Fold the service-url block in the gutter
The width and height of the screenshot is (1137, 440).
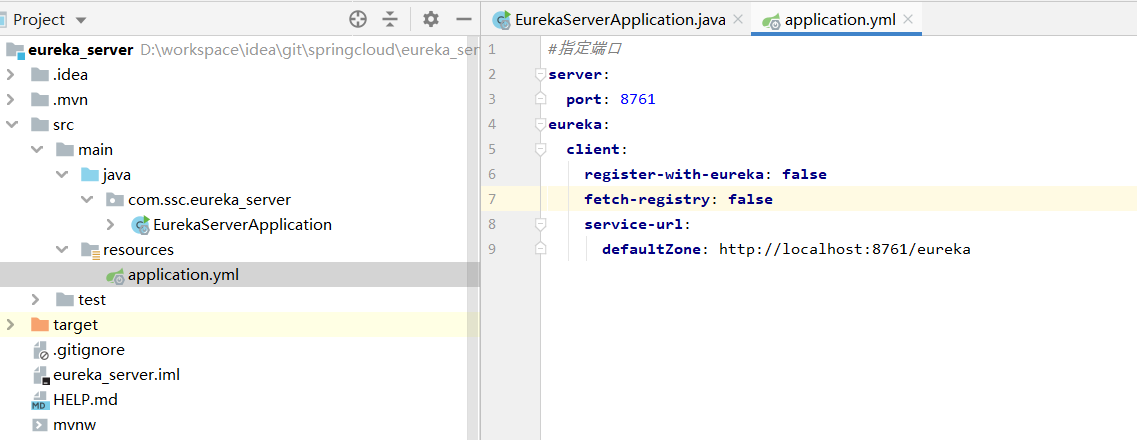539,224
